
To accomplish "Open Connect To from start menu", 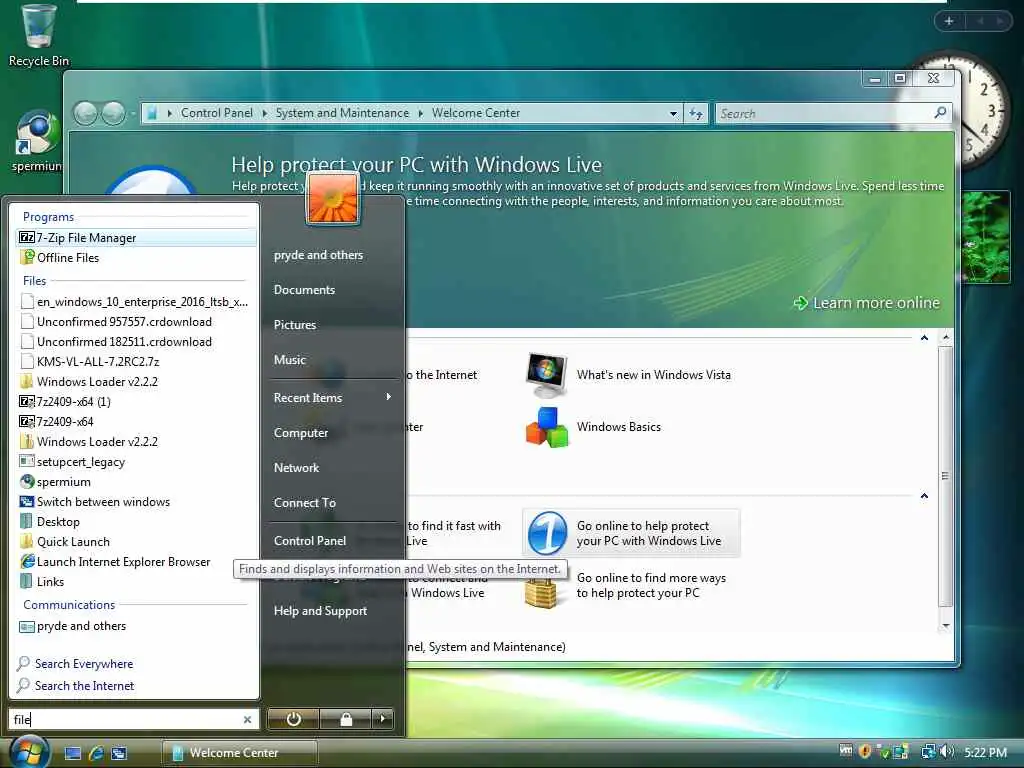I will pos(304,503).
